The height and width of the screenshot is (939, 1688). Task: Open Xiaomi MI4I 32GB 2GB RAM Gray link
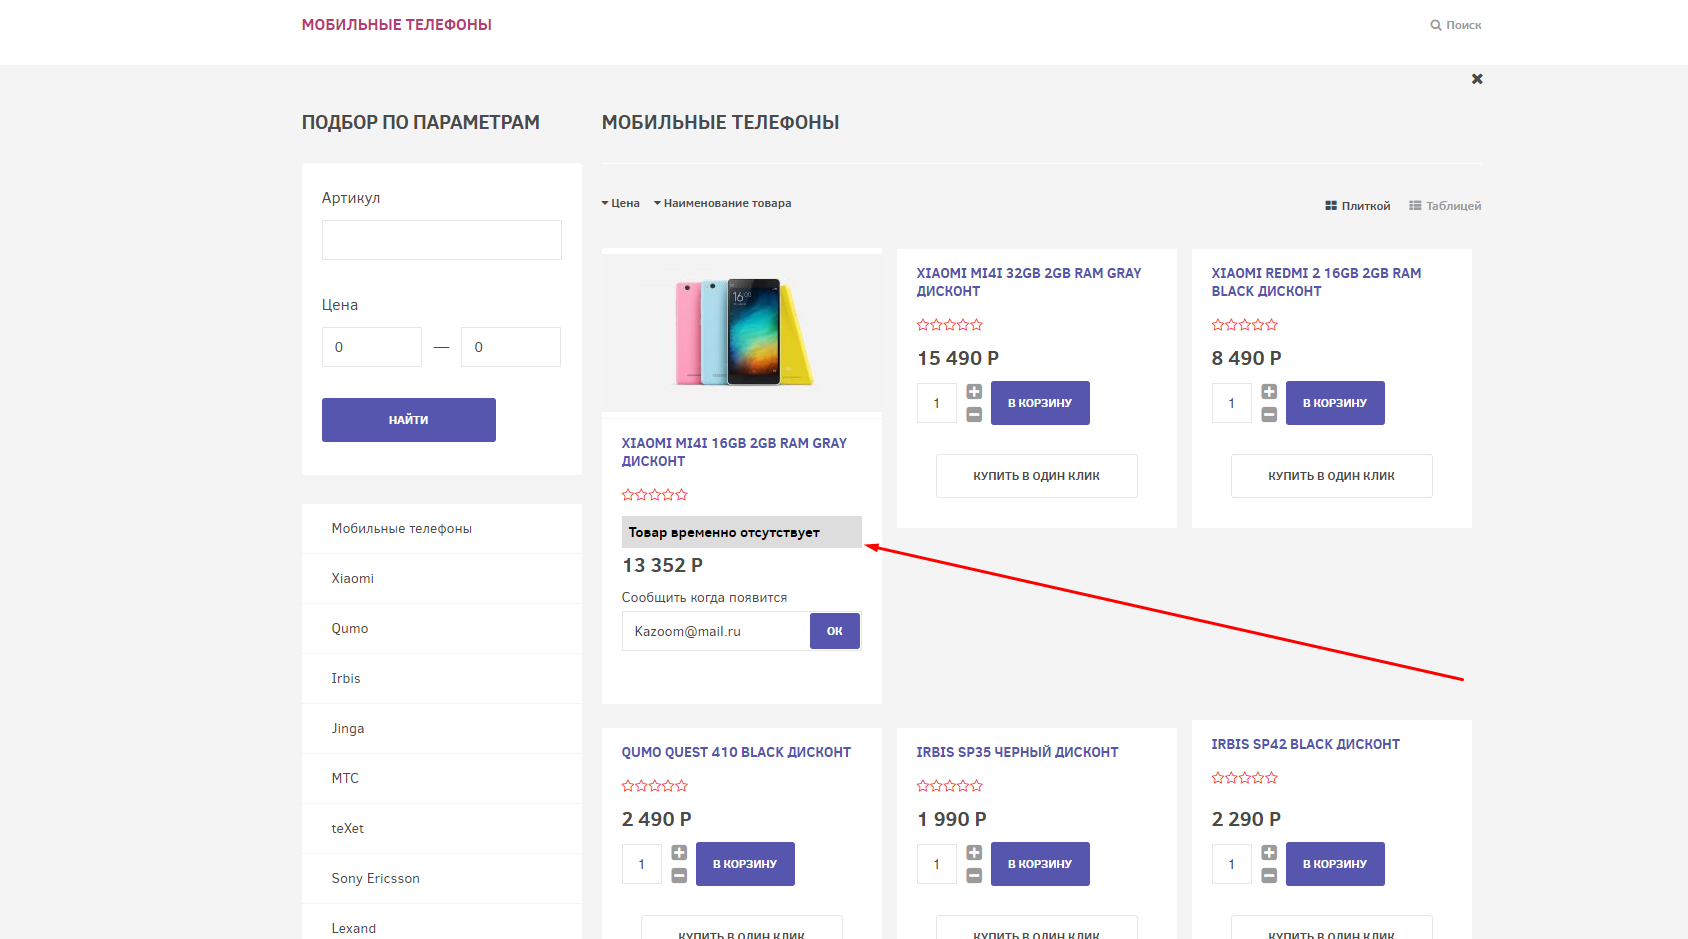(x=1029, y=282)
